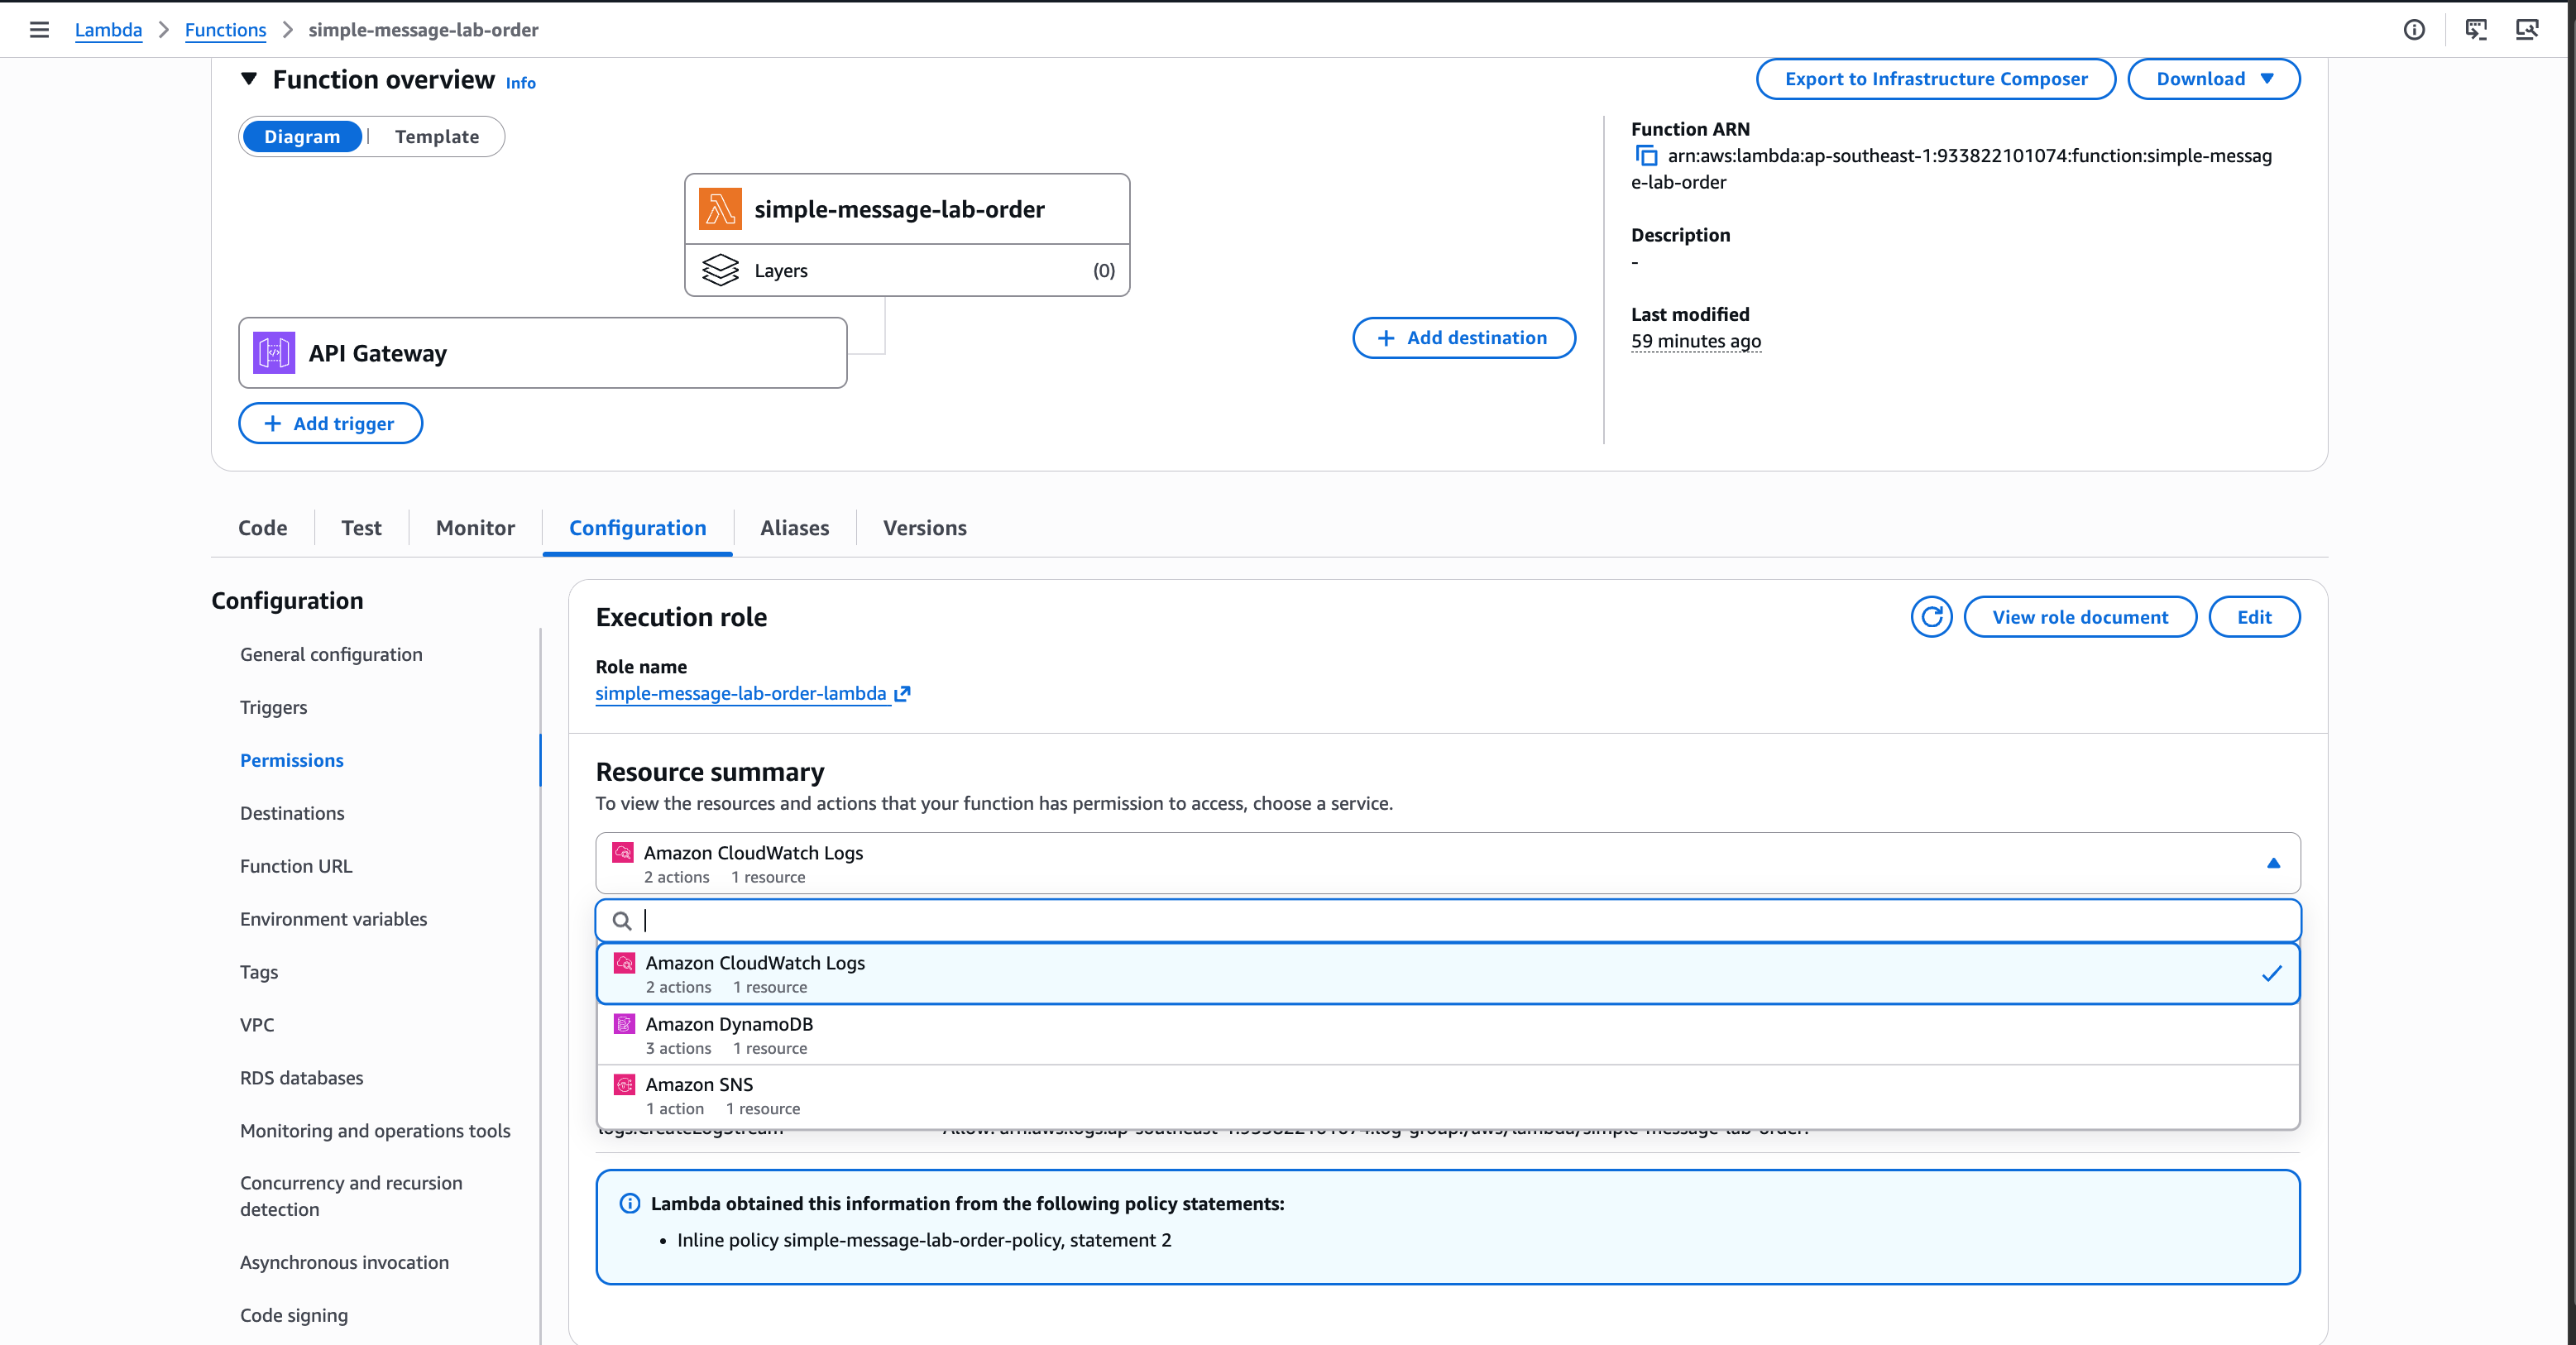The width and height of the screenshot is (2576, 1345).
Task: Refresh the execution role with circular arrow
Action: pyautogui.click(x=1931, y=617)
